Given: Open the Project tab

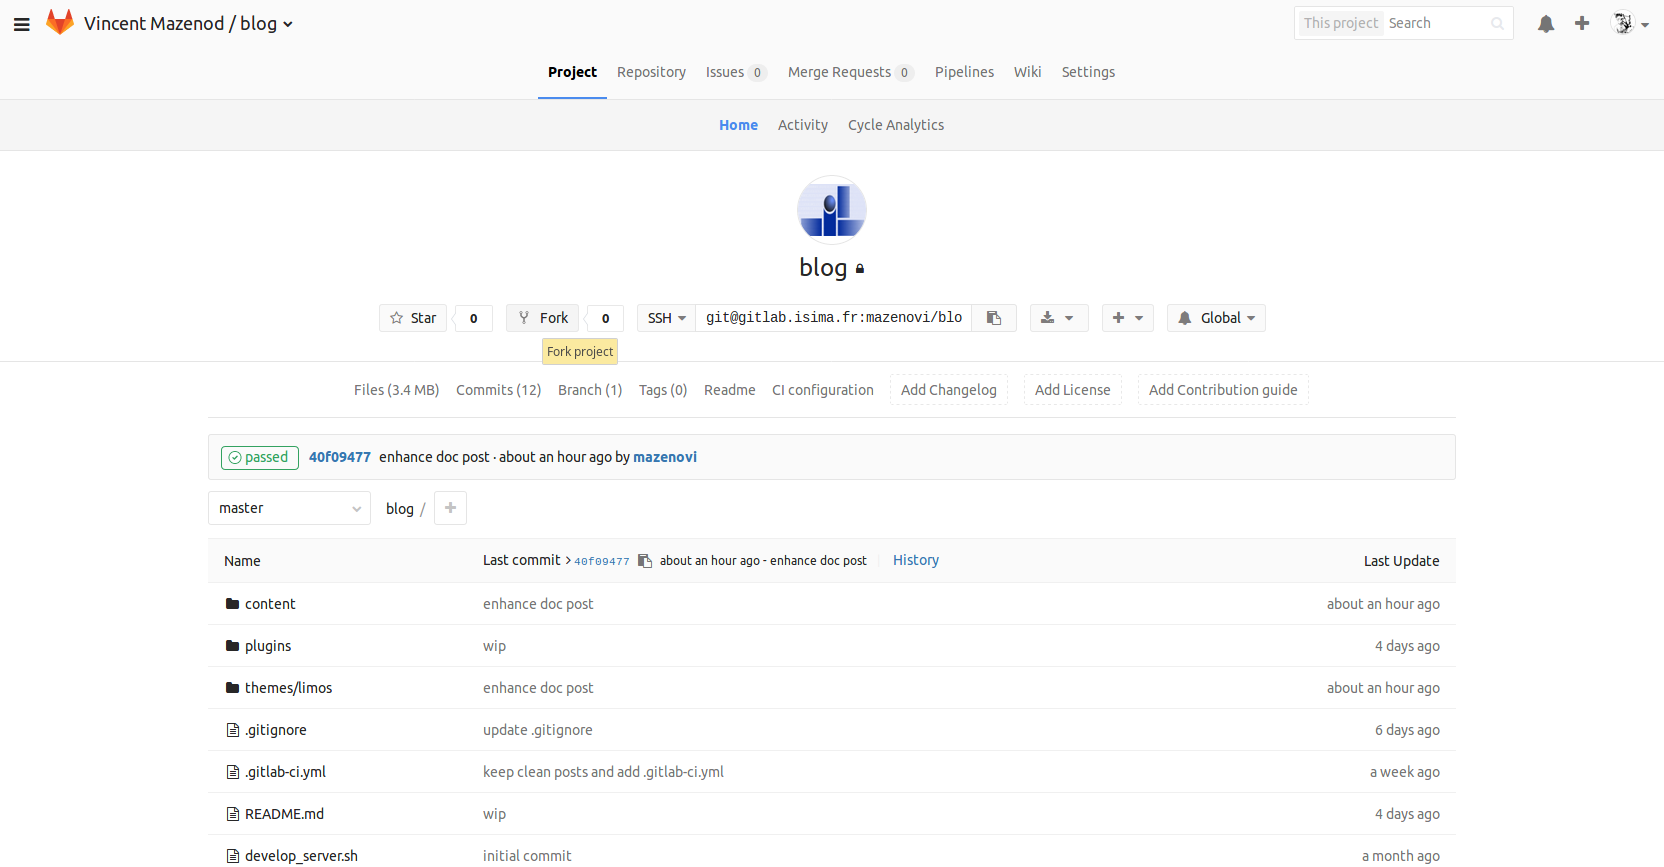Looking at the screenshot, I should (x=572, y=72).
